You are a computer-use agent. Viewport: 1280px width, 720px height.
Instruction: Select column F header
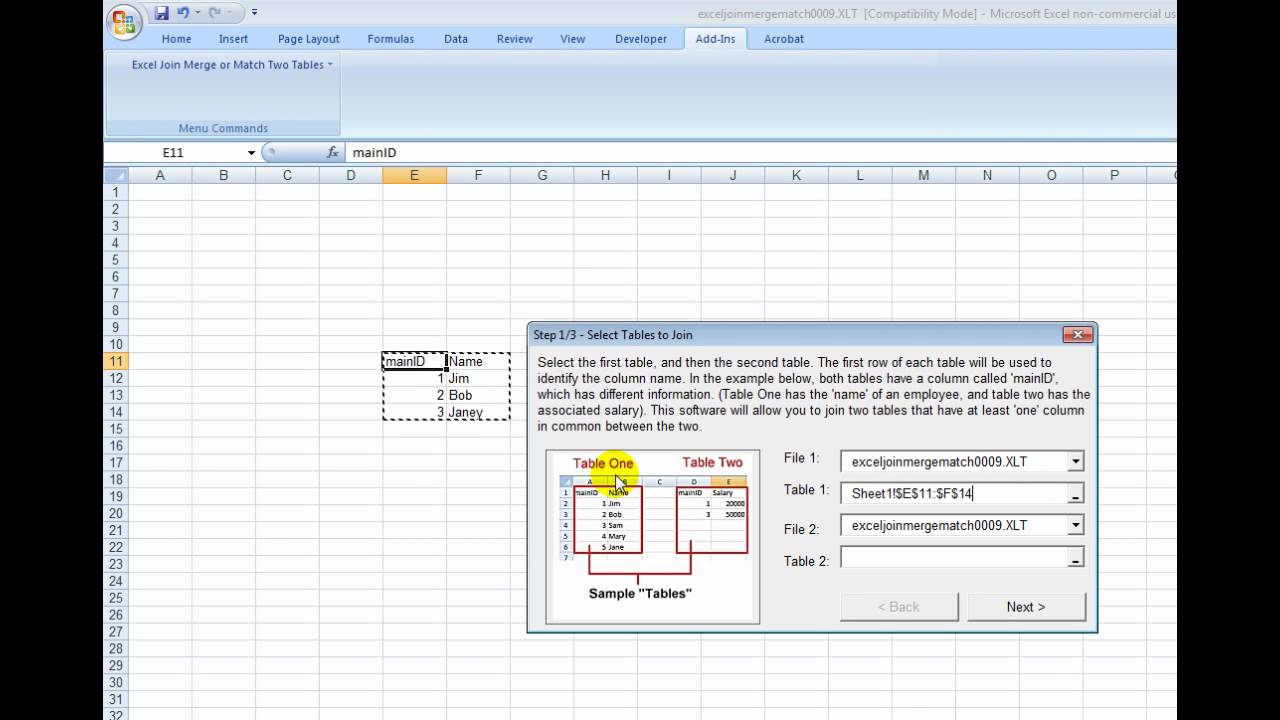[478, 175]
